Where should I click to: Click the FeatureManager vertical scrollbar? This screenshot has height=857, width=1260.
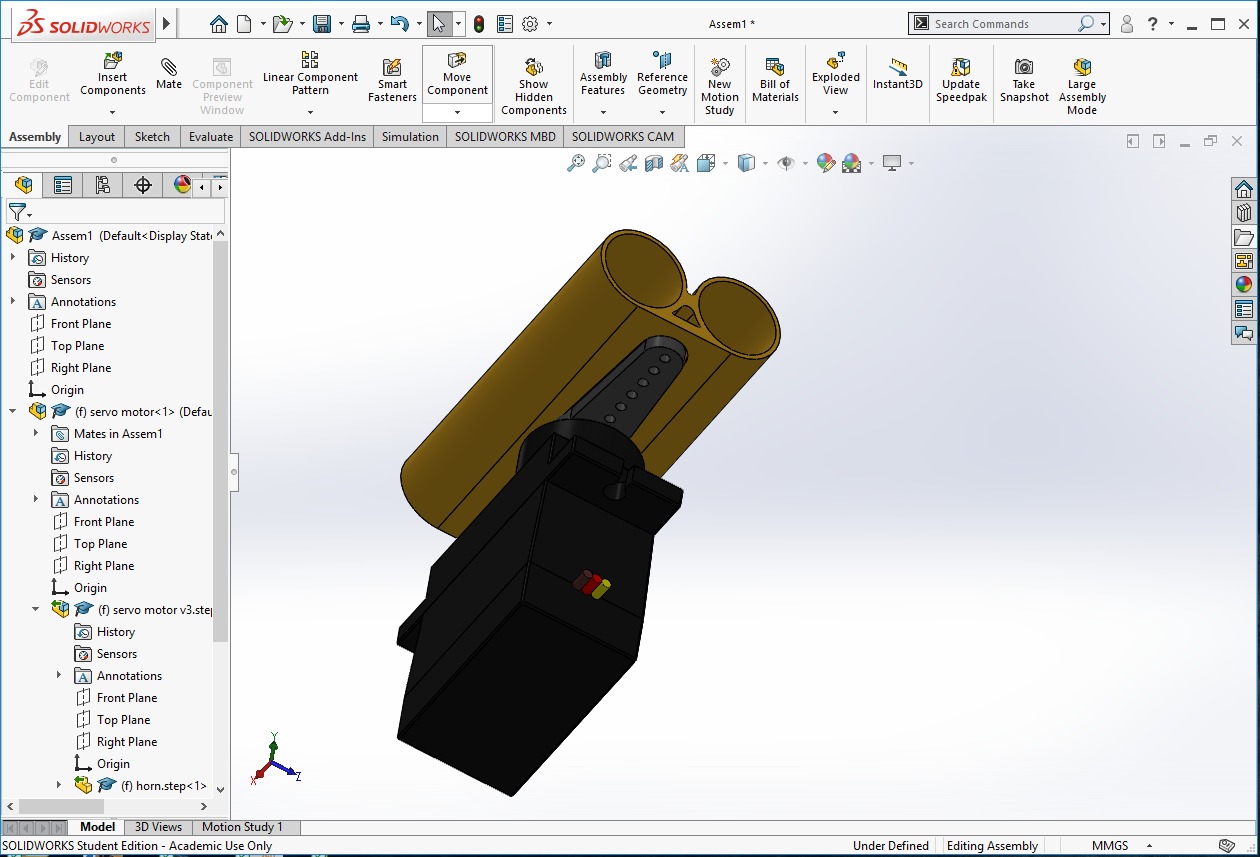[221, 511]
